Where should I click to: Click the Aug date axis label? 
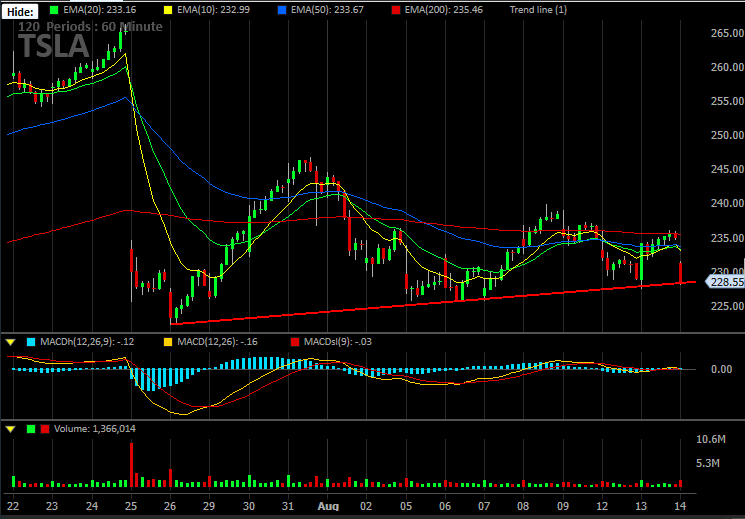pyautogui.click(x=328, y=506)
